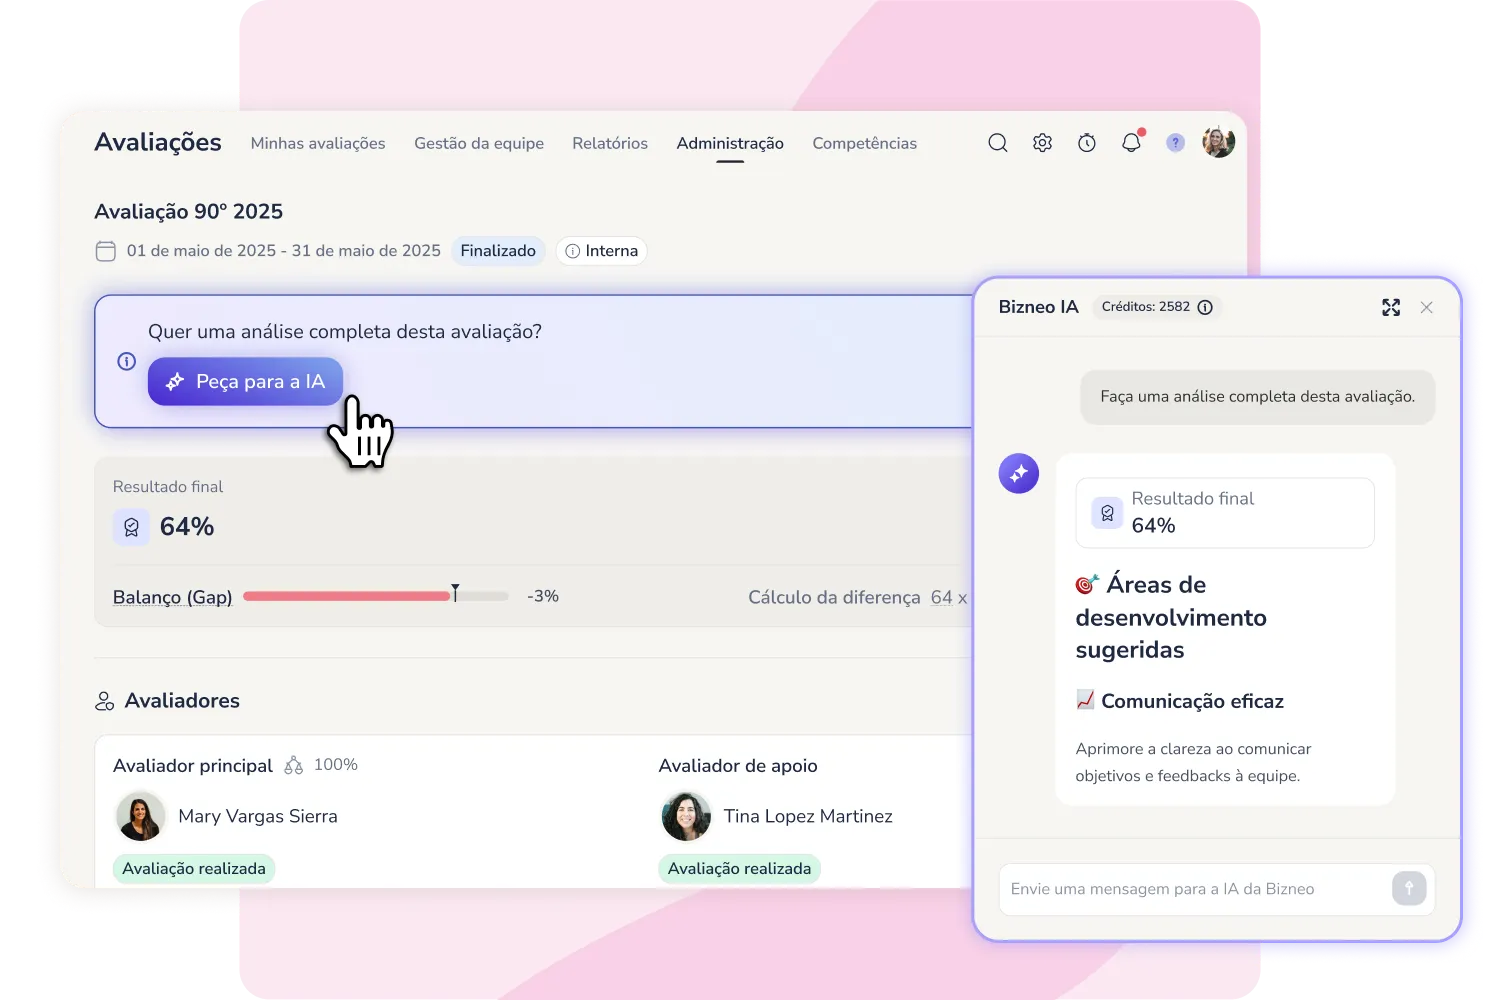Click the Finalizado status badge
Image resolution: width=1500 pixels, height=1000 pixels.
point(498,251)
